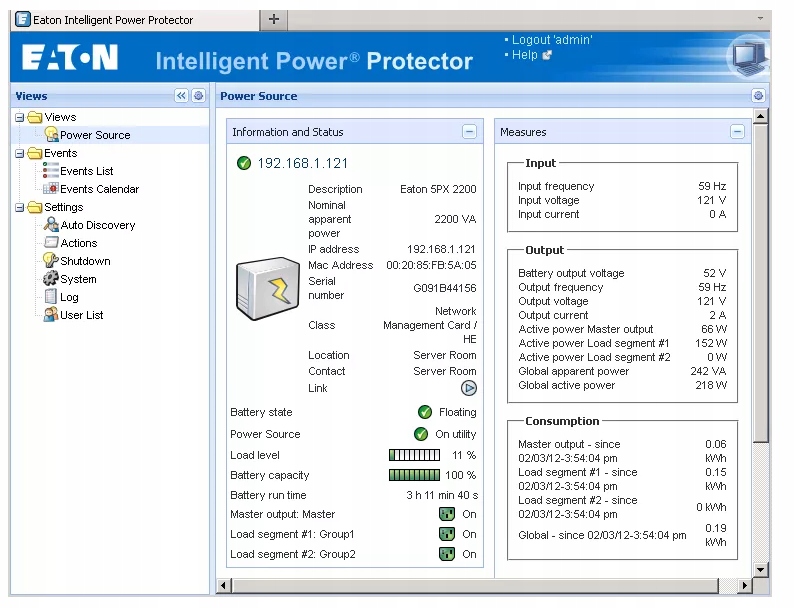795x608 pixels.
Task: Log out the admin user
Action: click(x=552, y=40)
